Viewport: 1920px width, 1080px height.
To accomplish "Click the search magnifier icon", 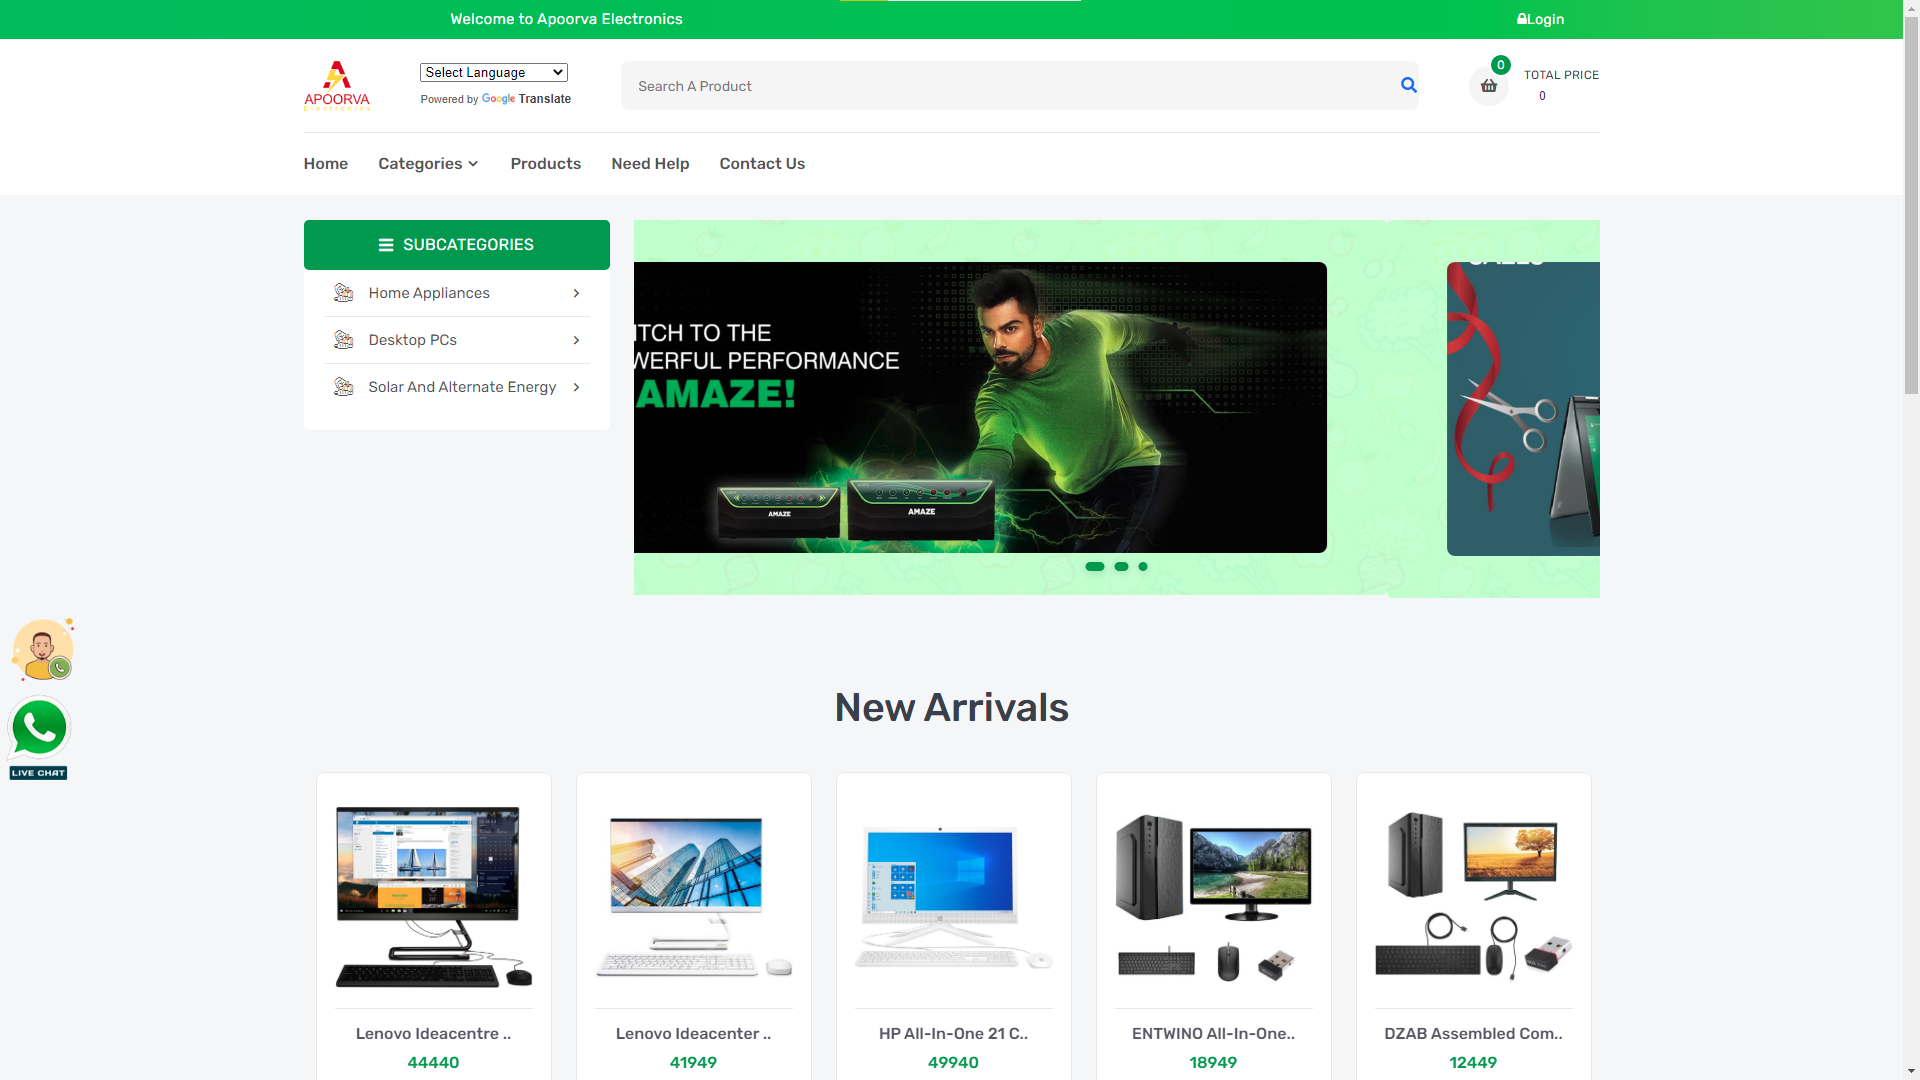I will (1409, 85).
